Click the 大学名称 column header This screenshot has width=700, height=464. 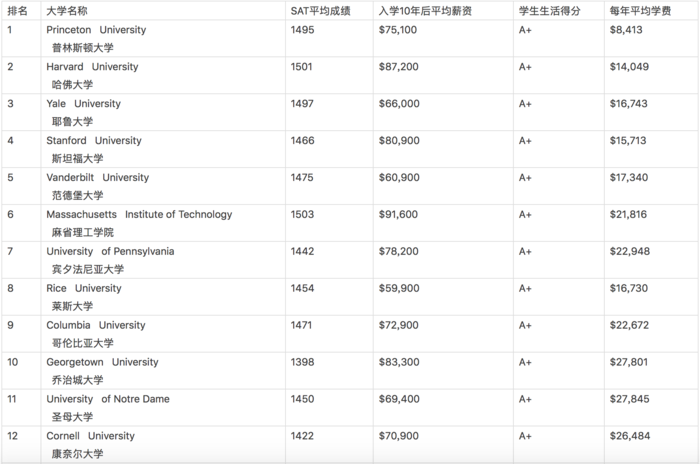coord(67,11)
